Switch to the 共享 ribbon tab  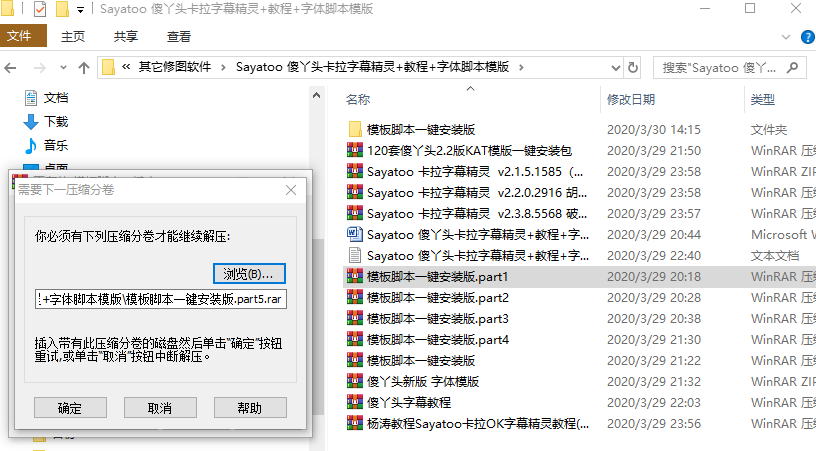click(x=126, y=36)
